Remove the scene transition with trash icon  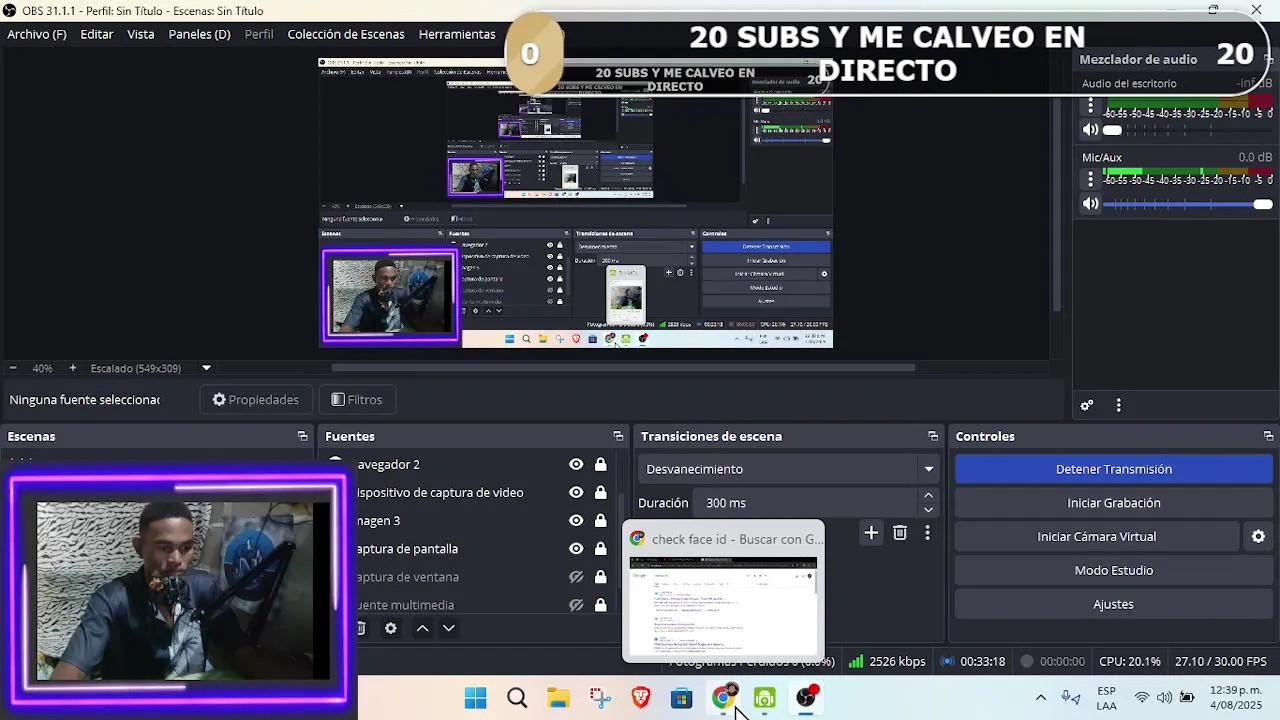tap(900, 533)
